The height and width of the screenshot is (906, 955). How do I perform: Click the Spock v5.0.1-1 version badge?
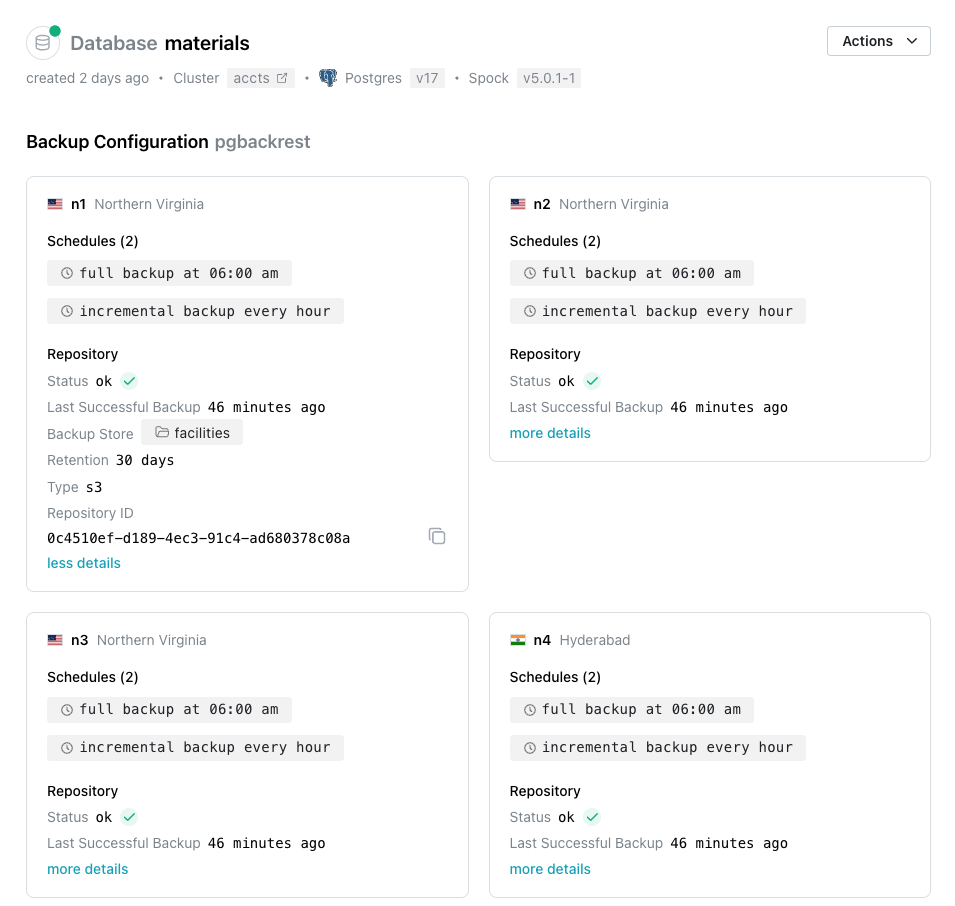coord(548,78)
